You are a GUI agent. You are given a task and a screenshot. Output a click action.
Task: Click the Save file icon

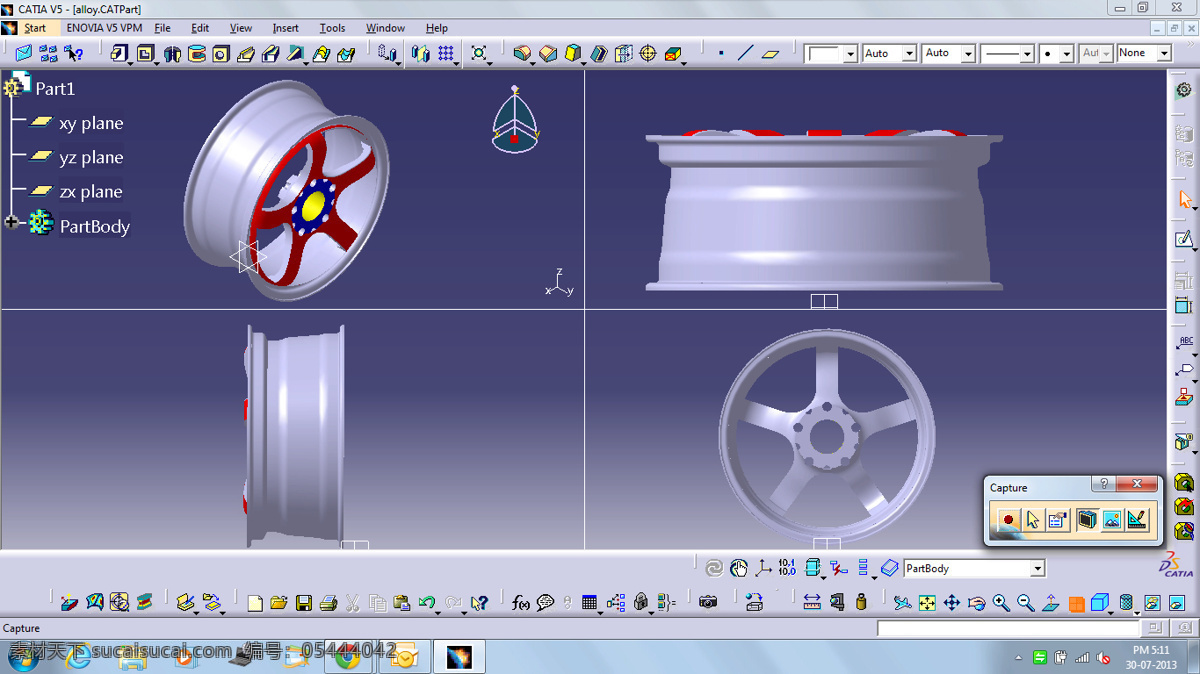click(303, 603)
